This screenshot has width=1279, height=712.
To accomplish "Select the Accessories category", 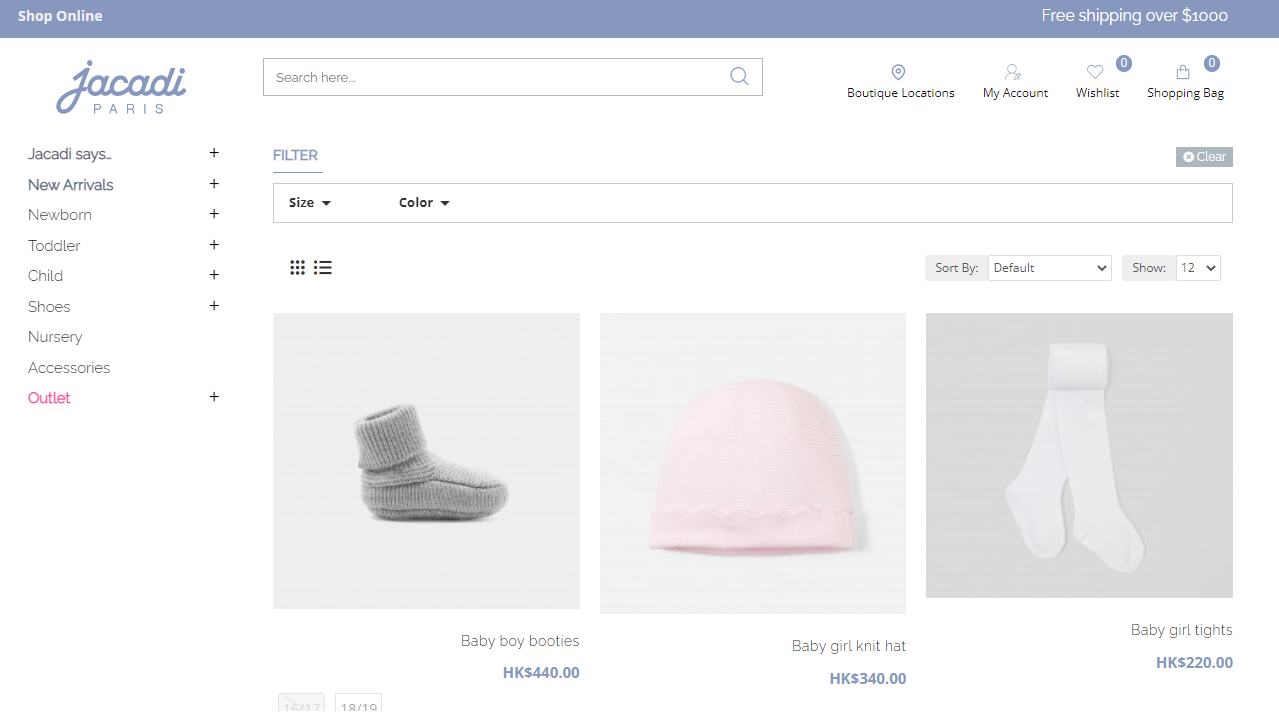I will 69,367.
